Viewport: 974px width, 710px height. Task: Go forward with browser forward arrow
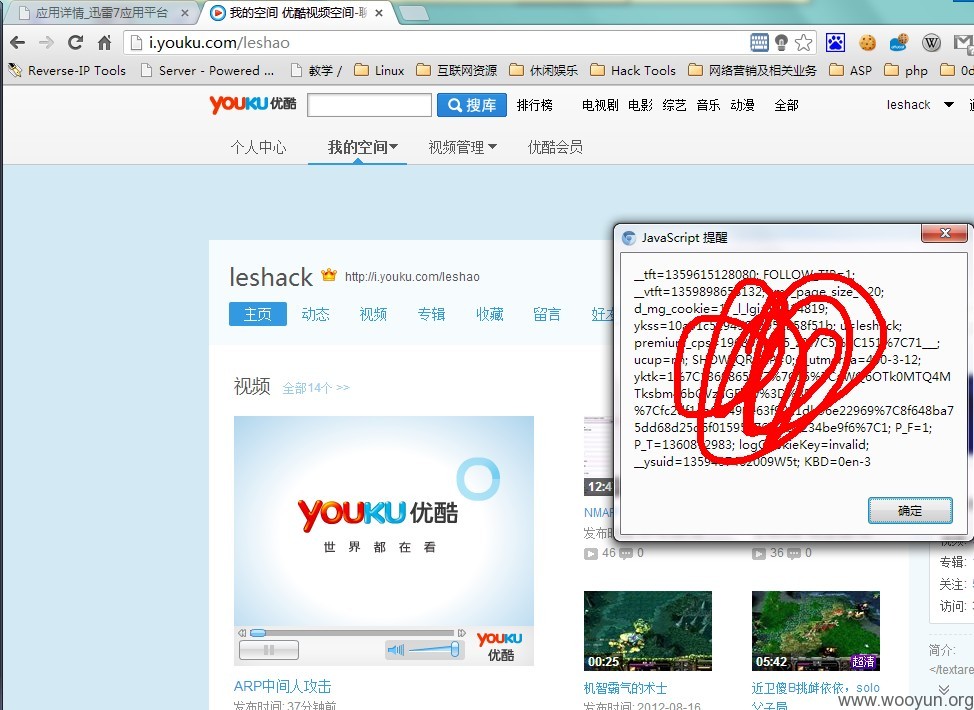[46, 43]
